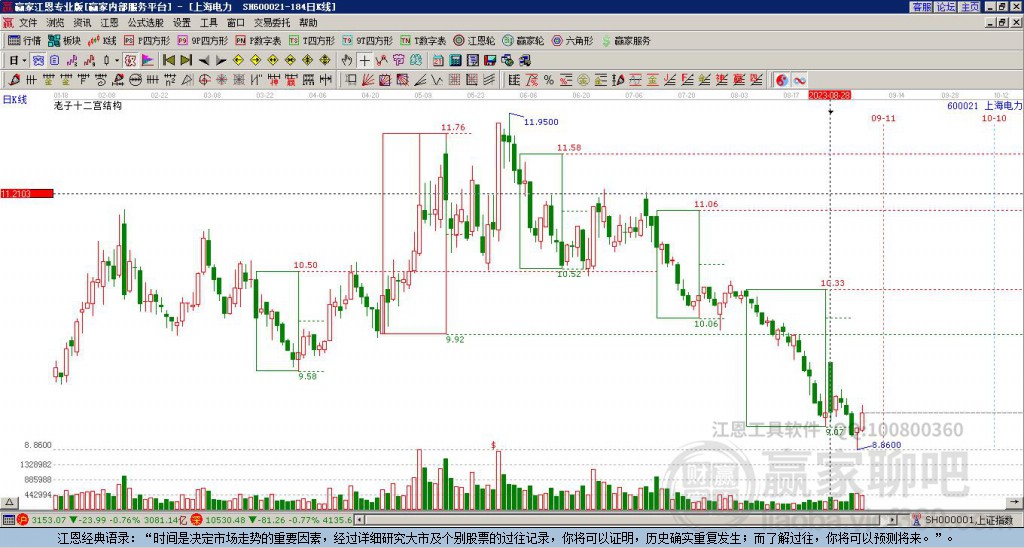Select the zigzag wave line tool
This screenshot has height=548, width=1024.
(436, 80)
